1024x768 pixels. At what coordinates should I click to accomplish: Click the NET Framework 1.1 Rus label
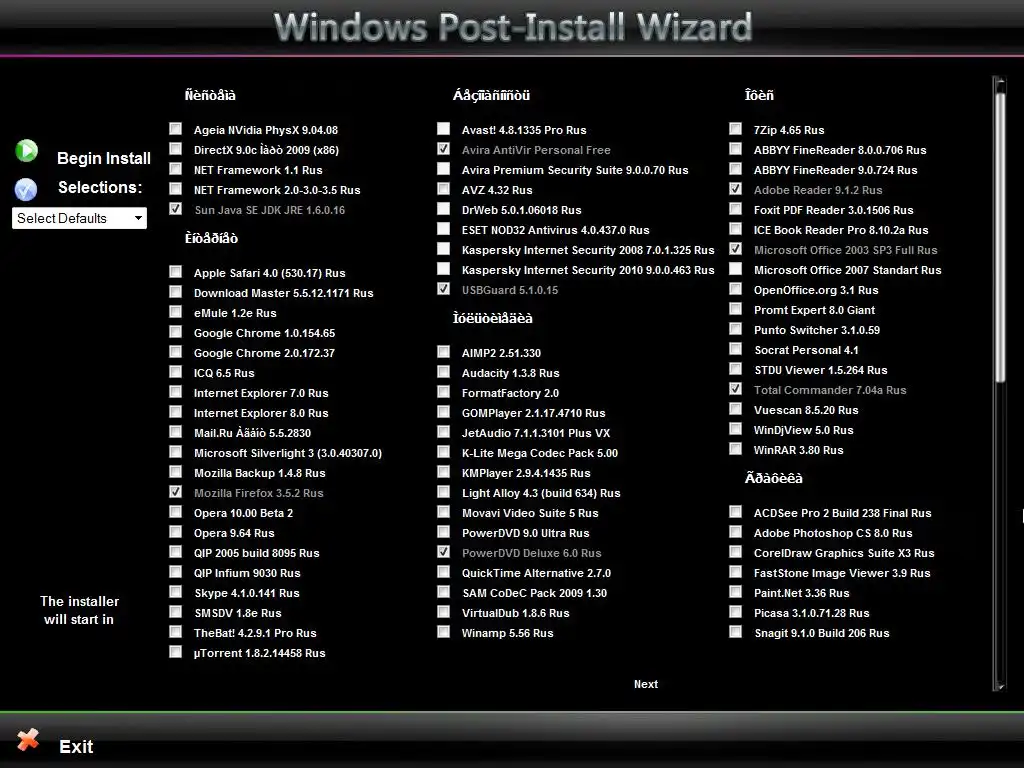tap(258, 170)
